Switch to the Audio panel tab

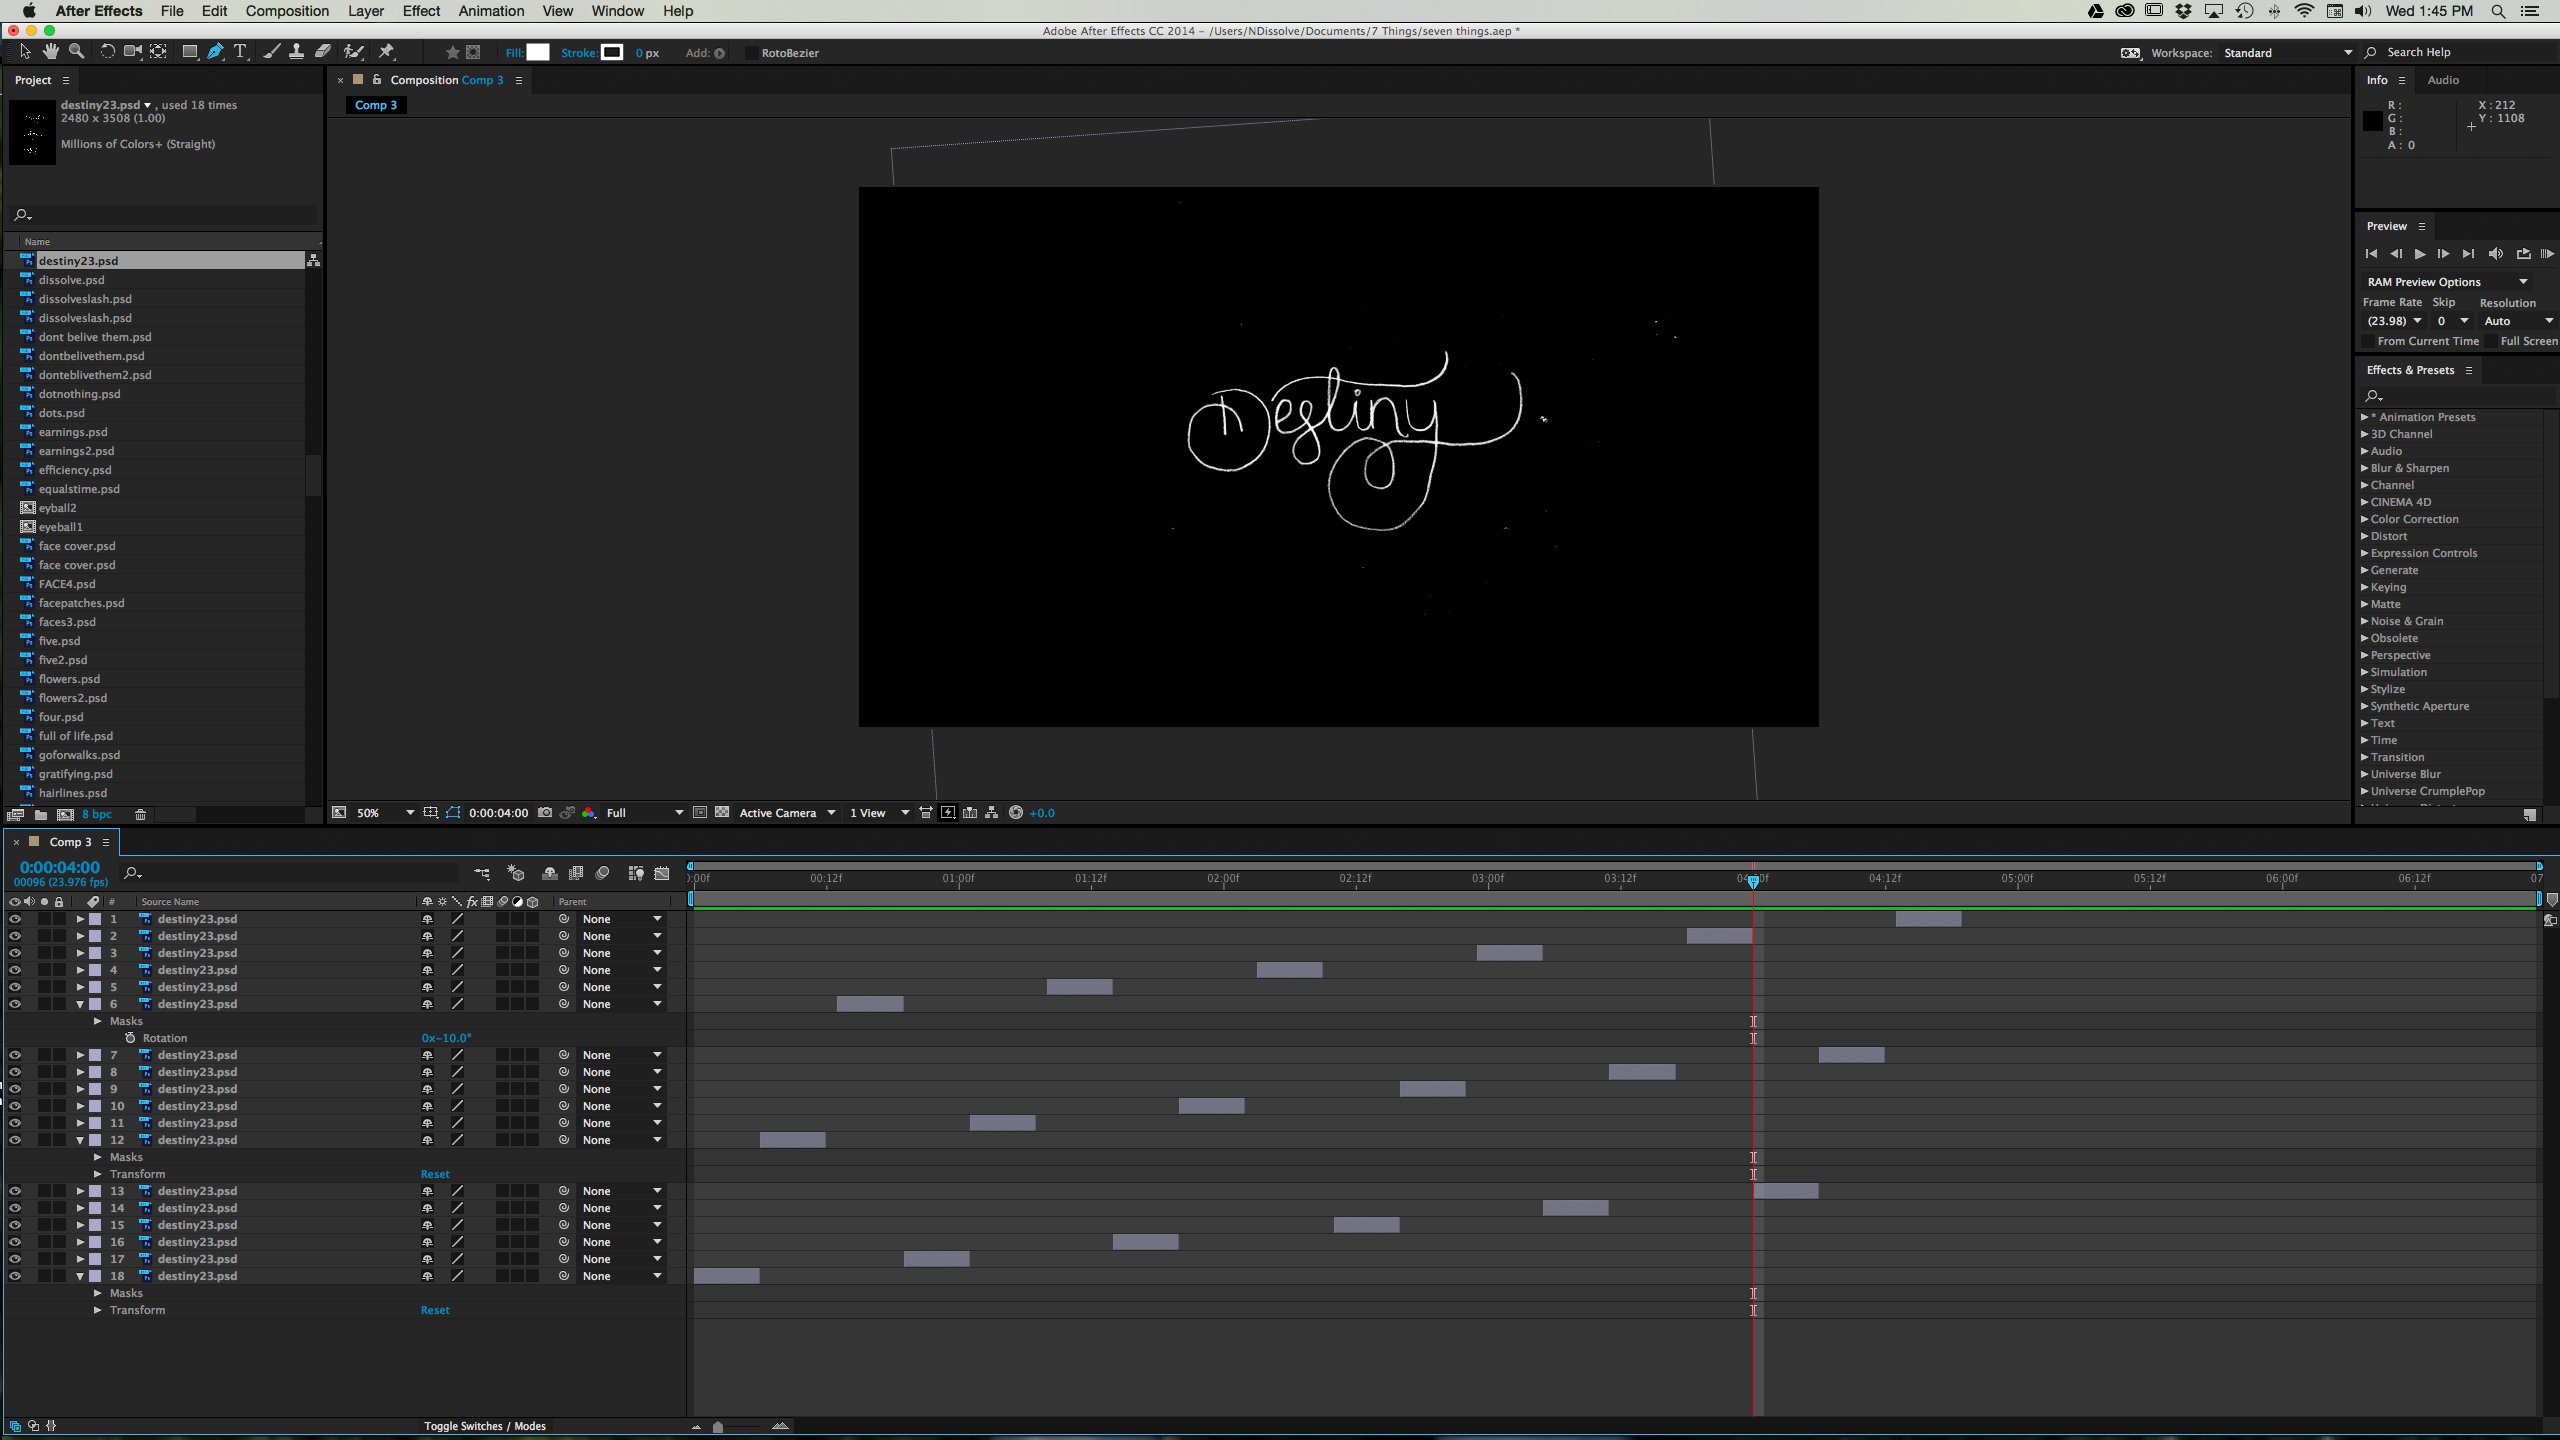[x=2443, y=80]
